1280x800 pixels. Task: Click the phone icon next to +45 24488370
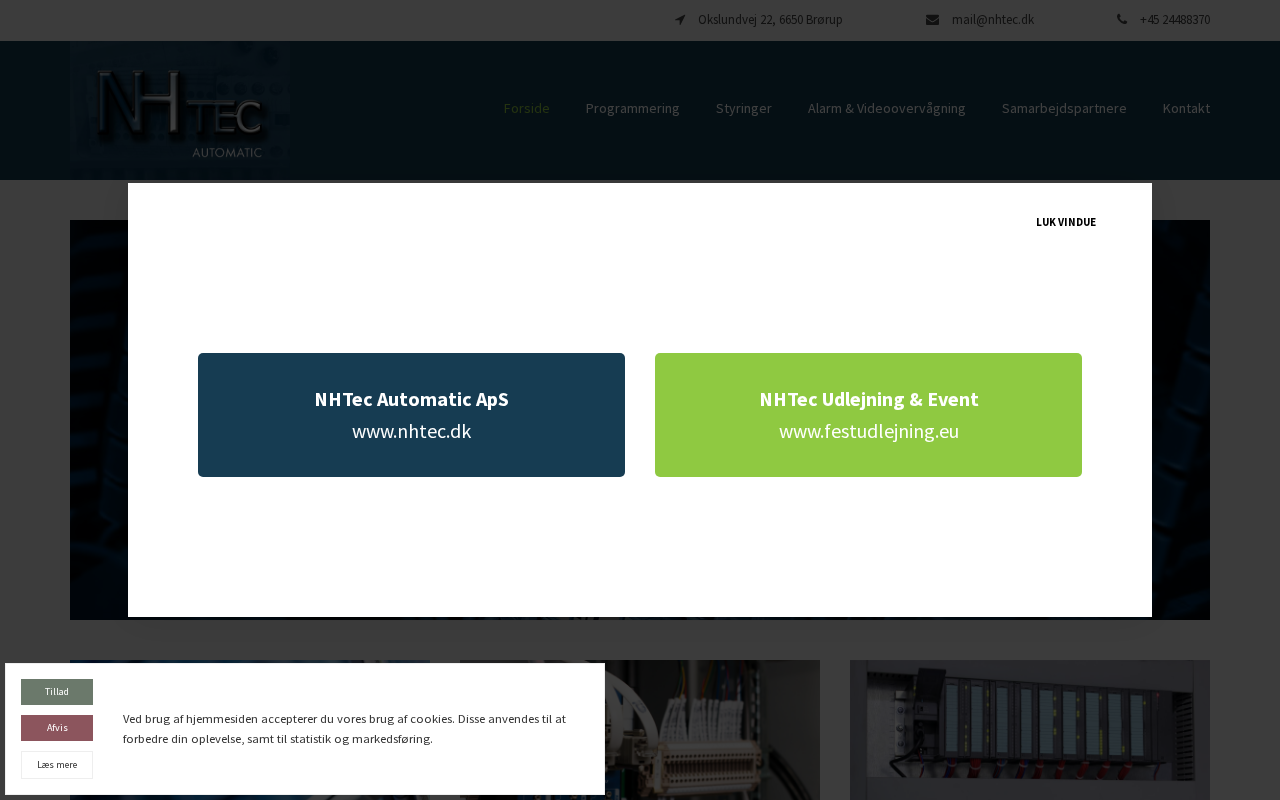(1122, 20)
